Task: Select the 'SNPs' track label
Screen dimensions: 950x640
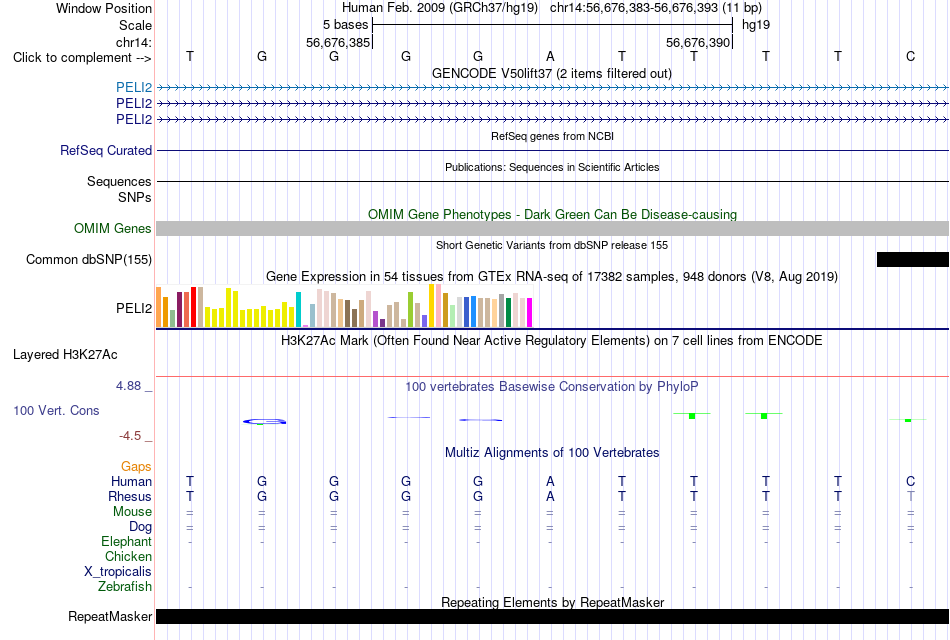Action: [135, 197]
